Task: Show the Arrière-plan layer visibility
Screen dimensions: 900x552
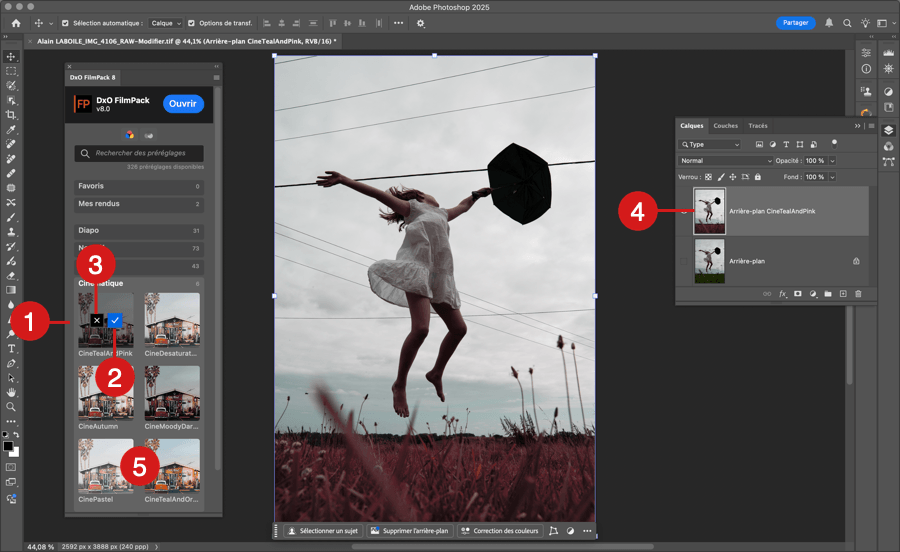Action: (x=684, y=261)
